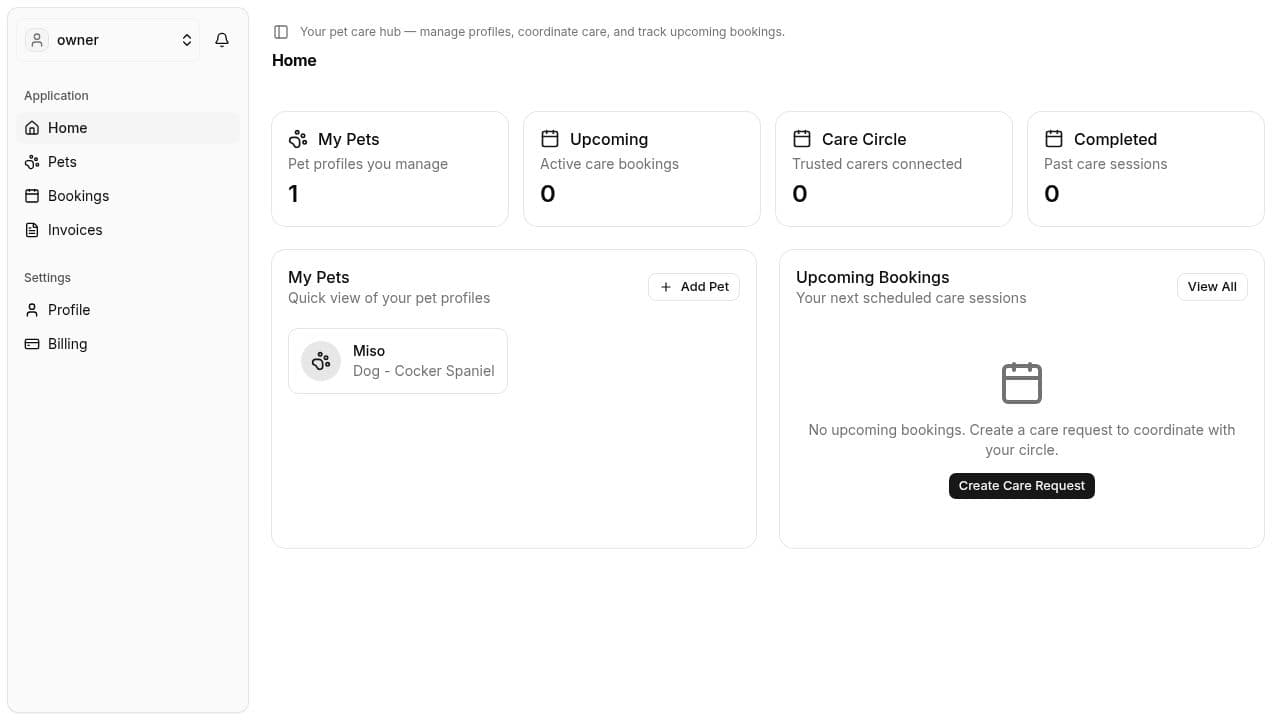Open the notifications bell
Screen dimensions: 1280x720
[222, 40]
